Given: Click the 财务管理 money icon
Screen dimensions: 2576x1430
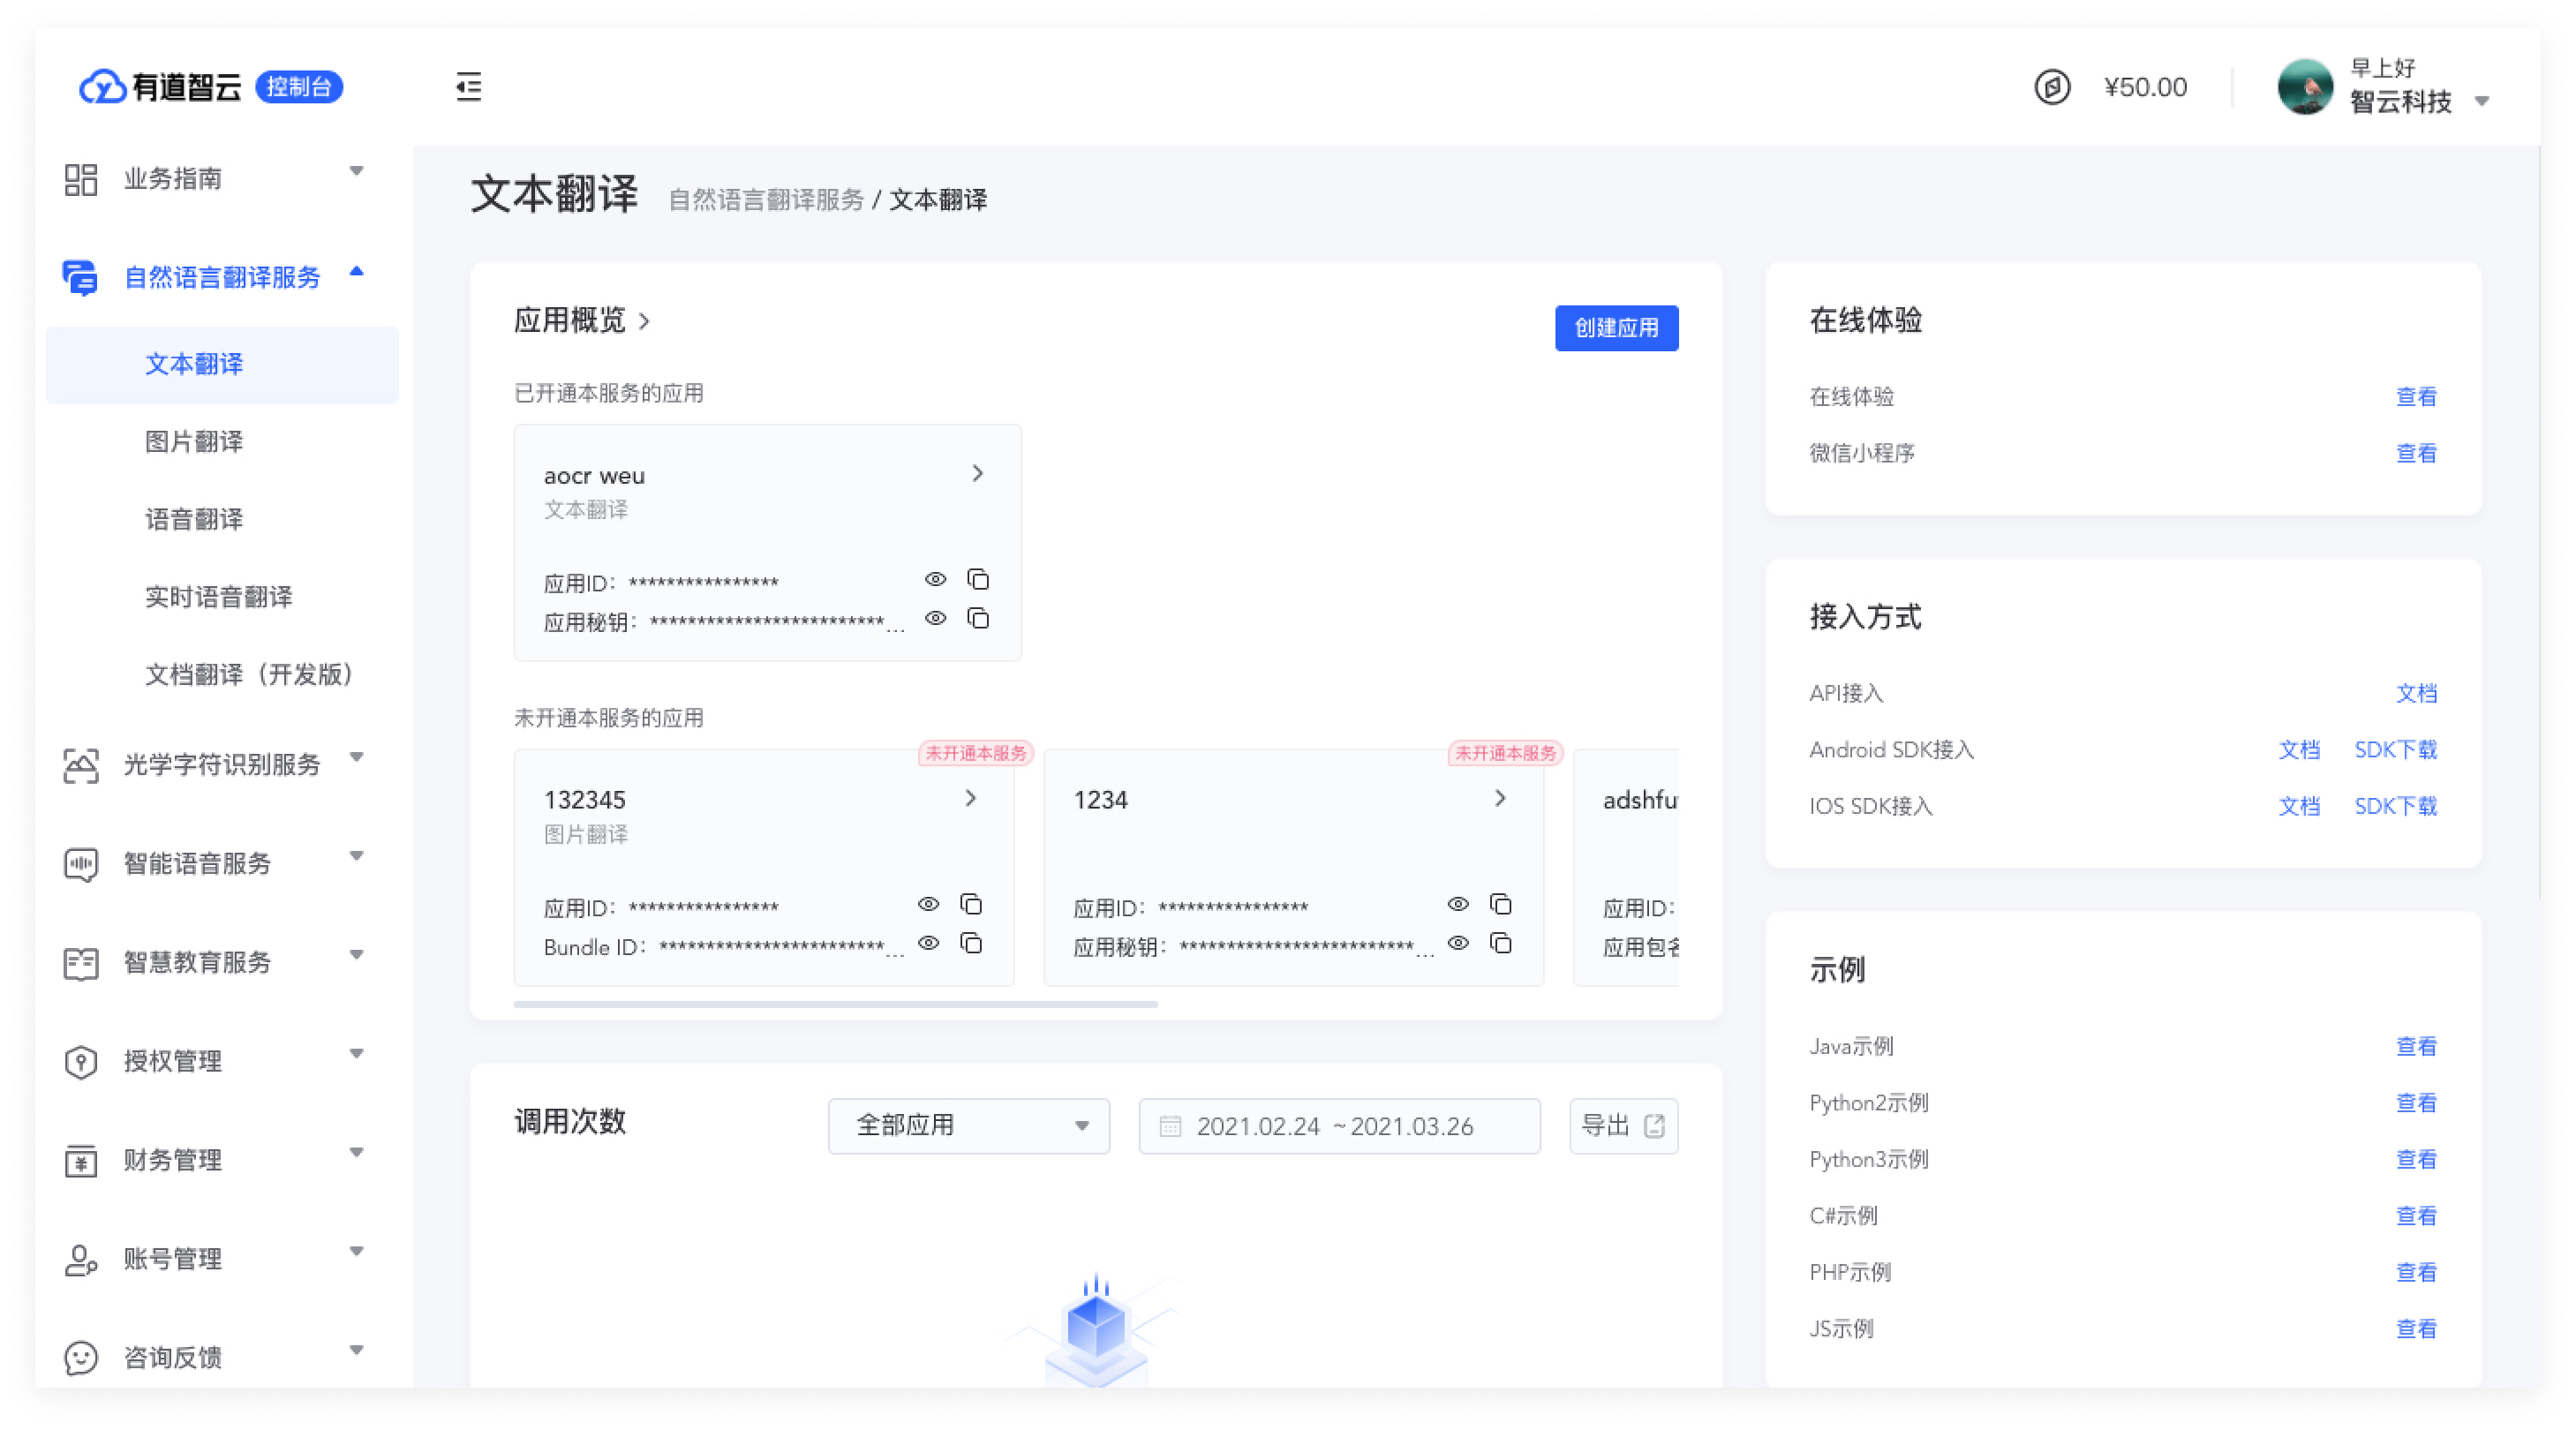Looking at the screenshot, I should point(80,1160).
